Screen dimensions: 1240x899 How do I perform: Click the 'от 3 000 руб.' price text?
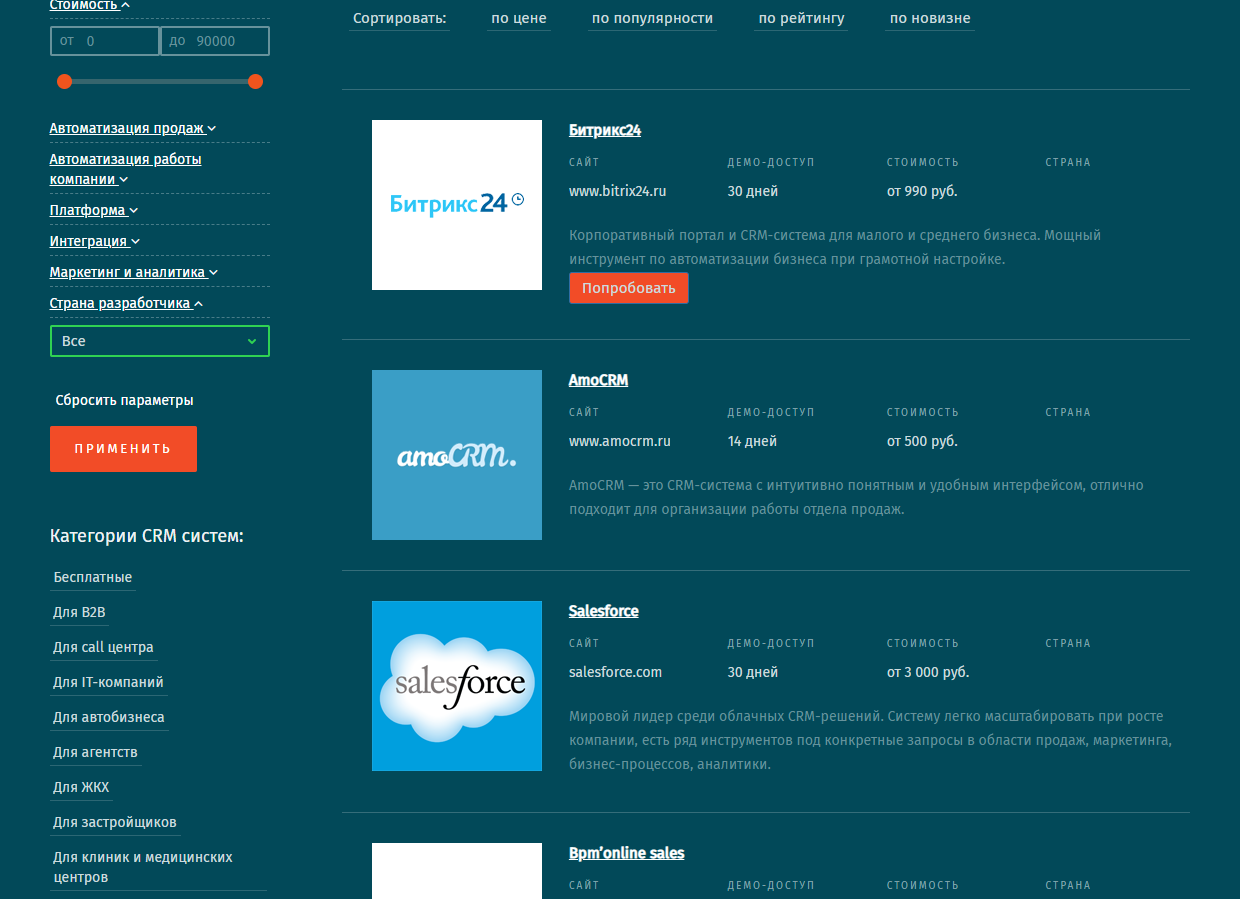[928, 672]
